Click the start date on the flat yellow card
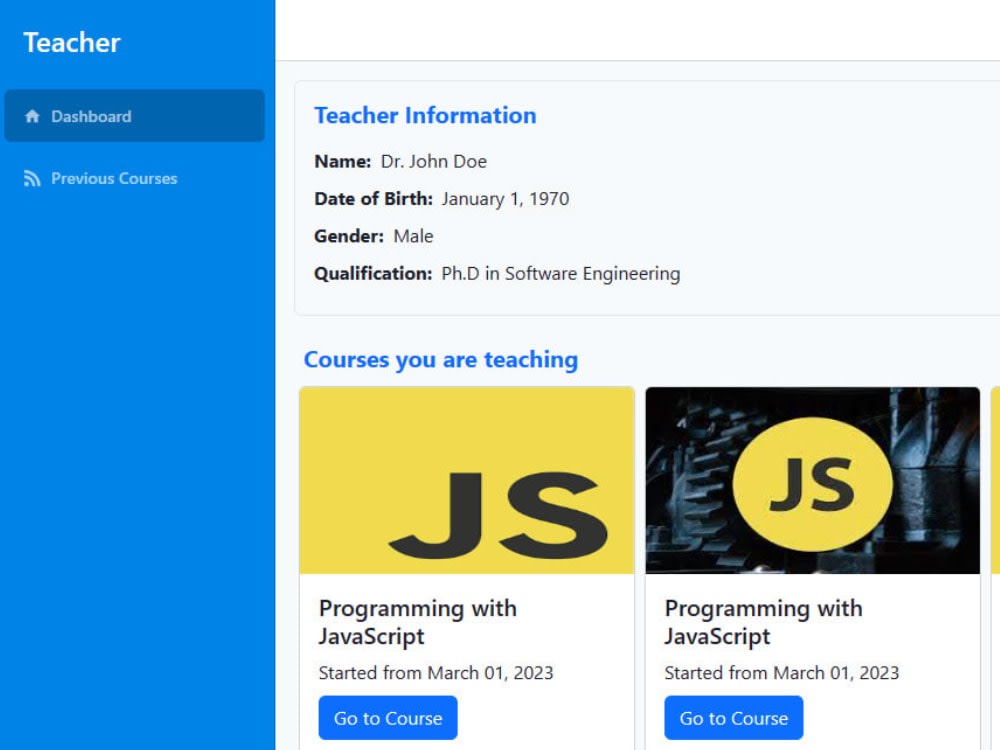 tap(436, 673)
